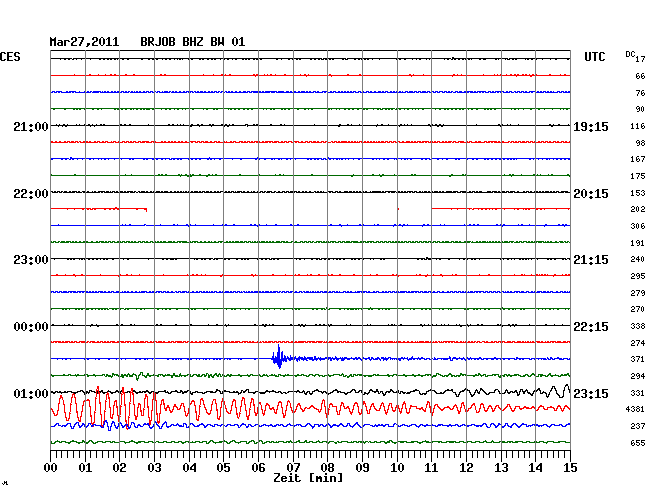This screenshot has width=650, height=494.
Task: Select the station label BRJOB BHZ BW 01
Action: [192, 42]
